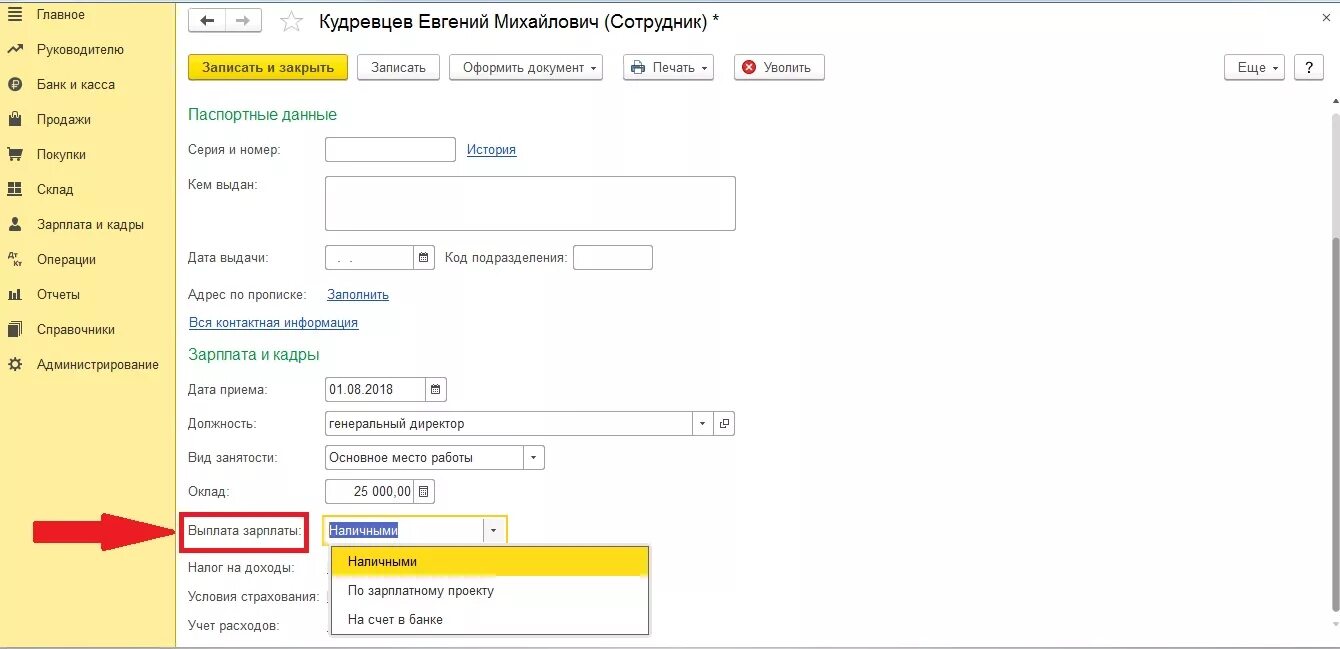Click the Выплата зарплаты field Наличными

pos(404,531)
